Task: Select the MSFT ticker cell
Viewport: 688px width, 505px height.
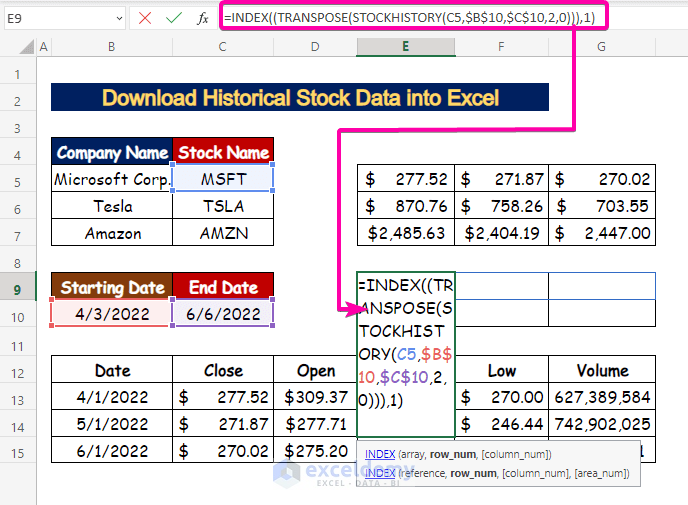Action: coord(223,179)
